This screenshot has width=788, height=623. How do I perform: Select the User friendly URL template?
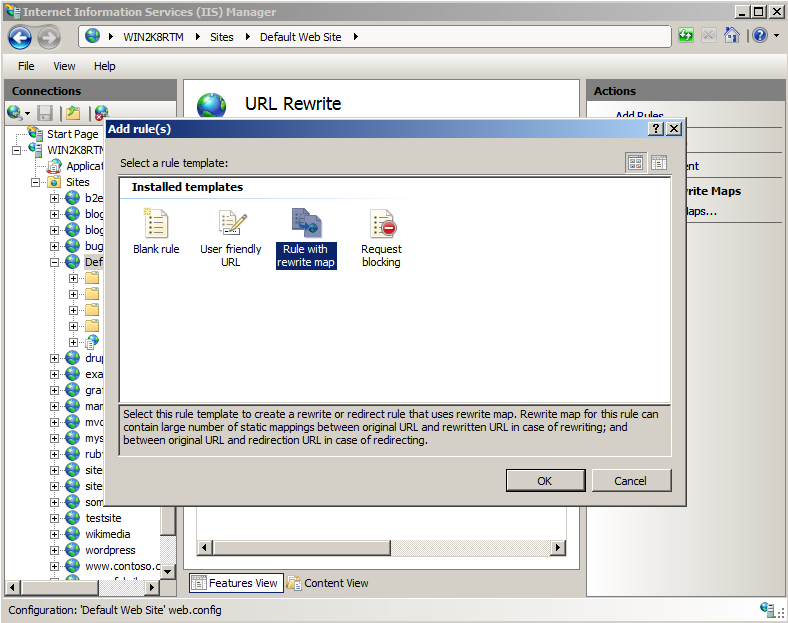[x=231, y=239]
